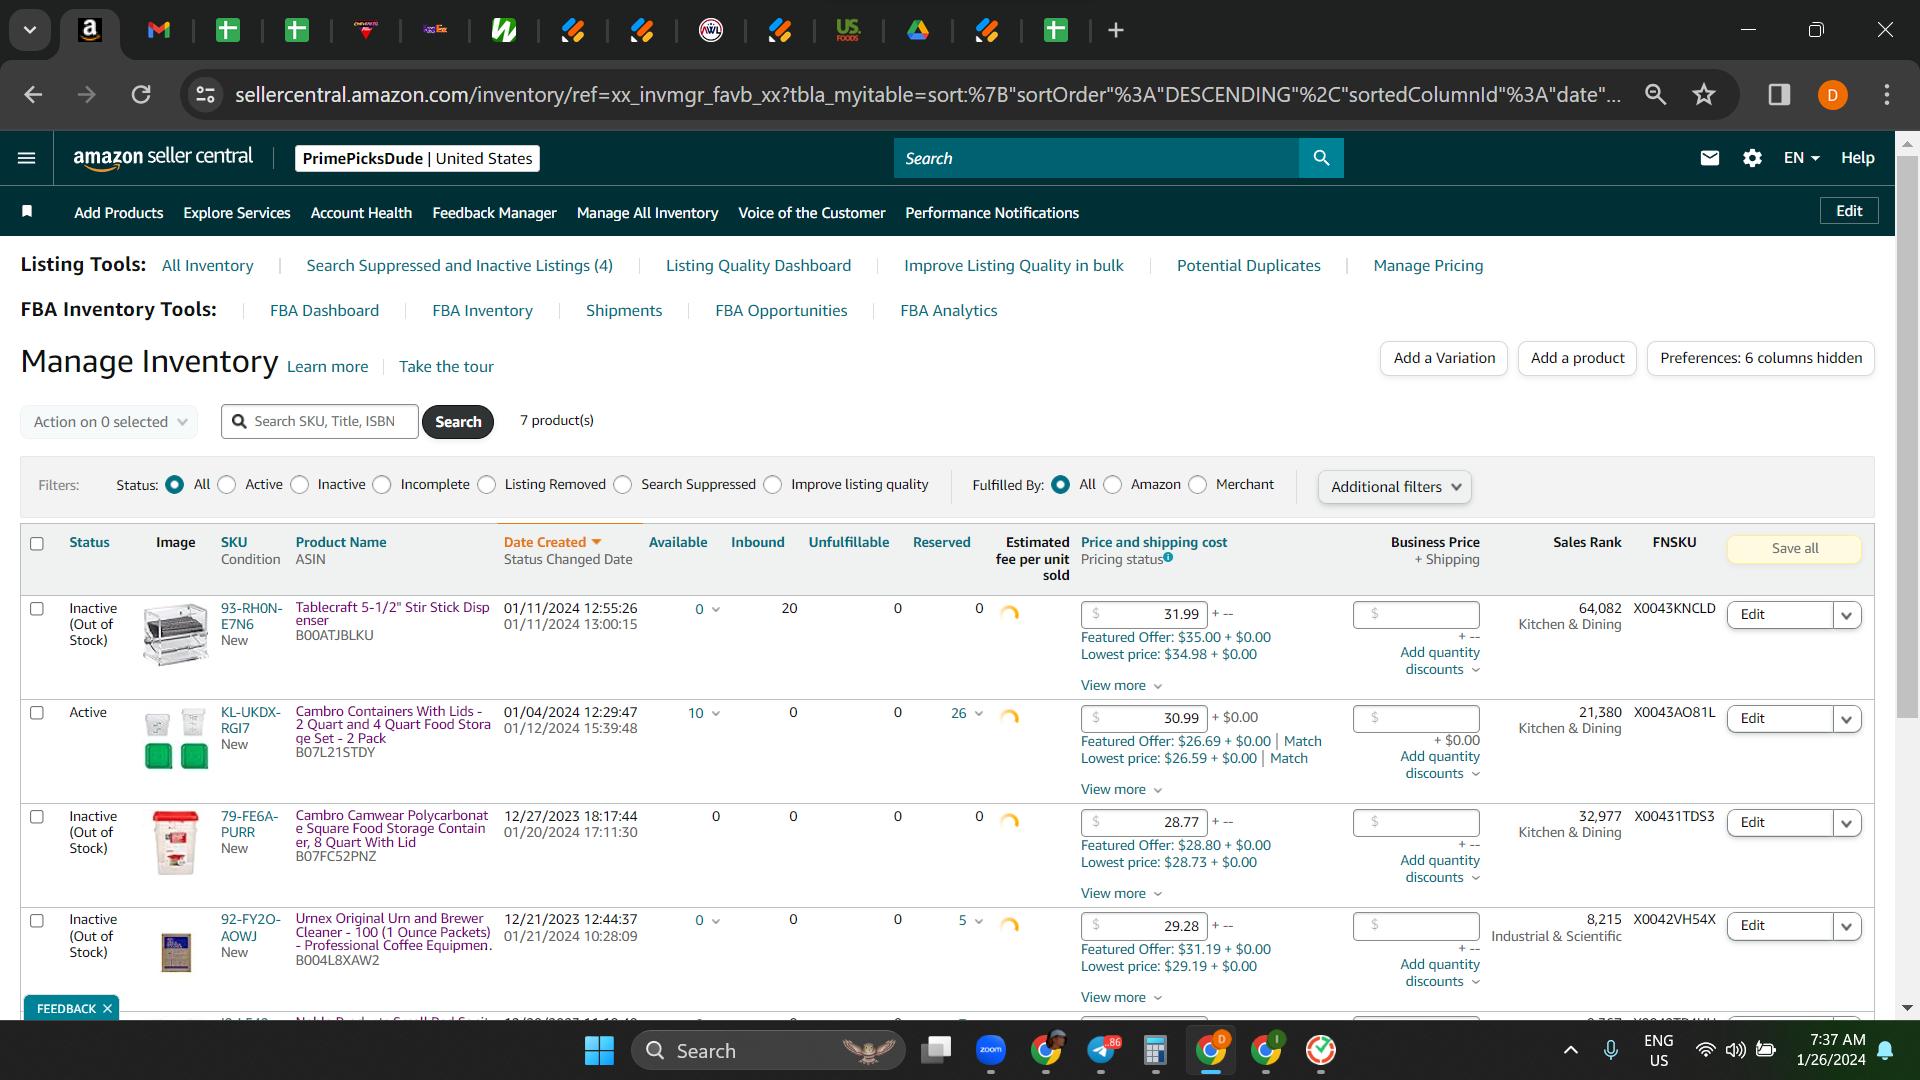
Task: Open the FBA Dashboard link
Action: click(x=324, y=310)
